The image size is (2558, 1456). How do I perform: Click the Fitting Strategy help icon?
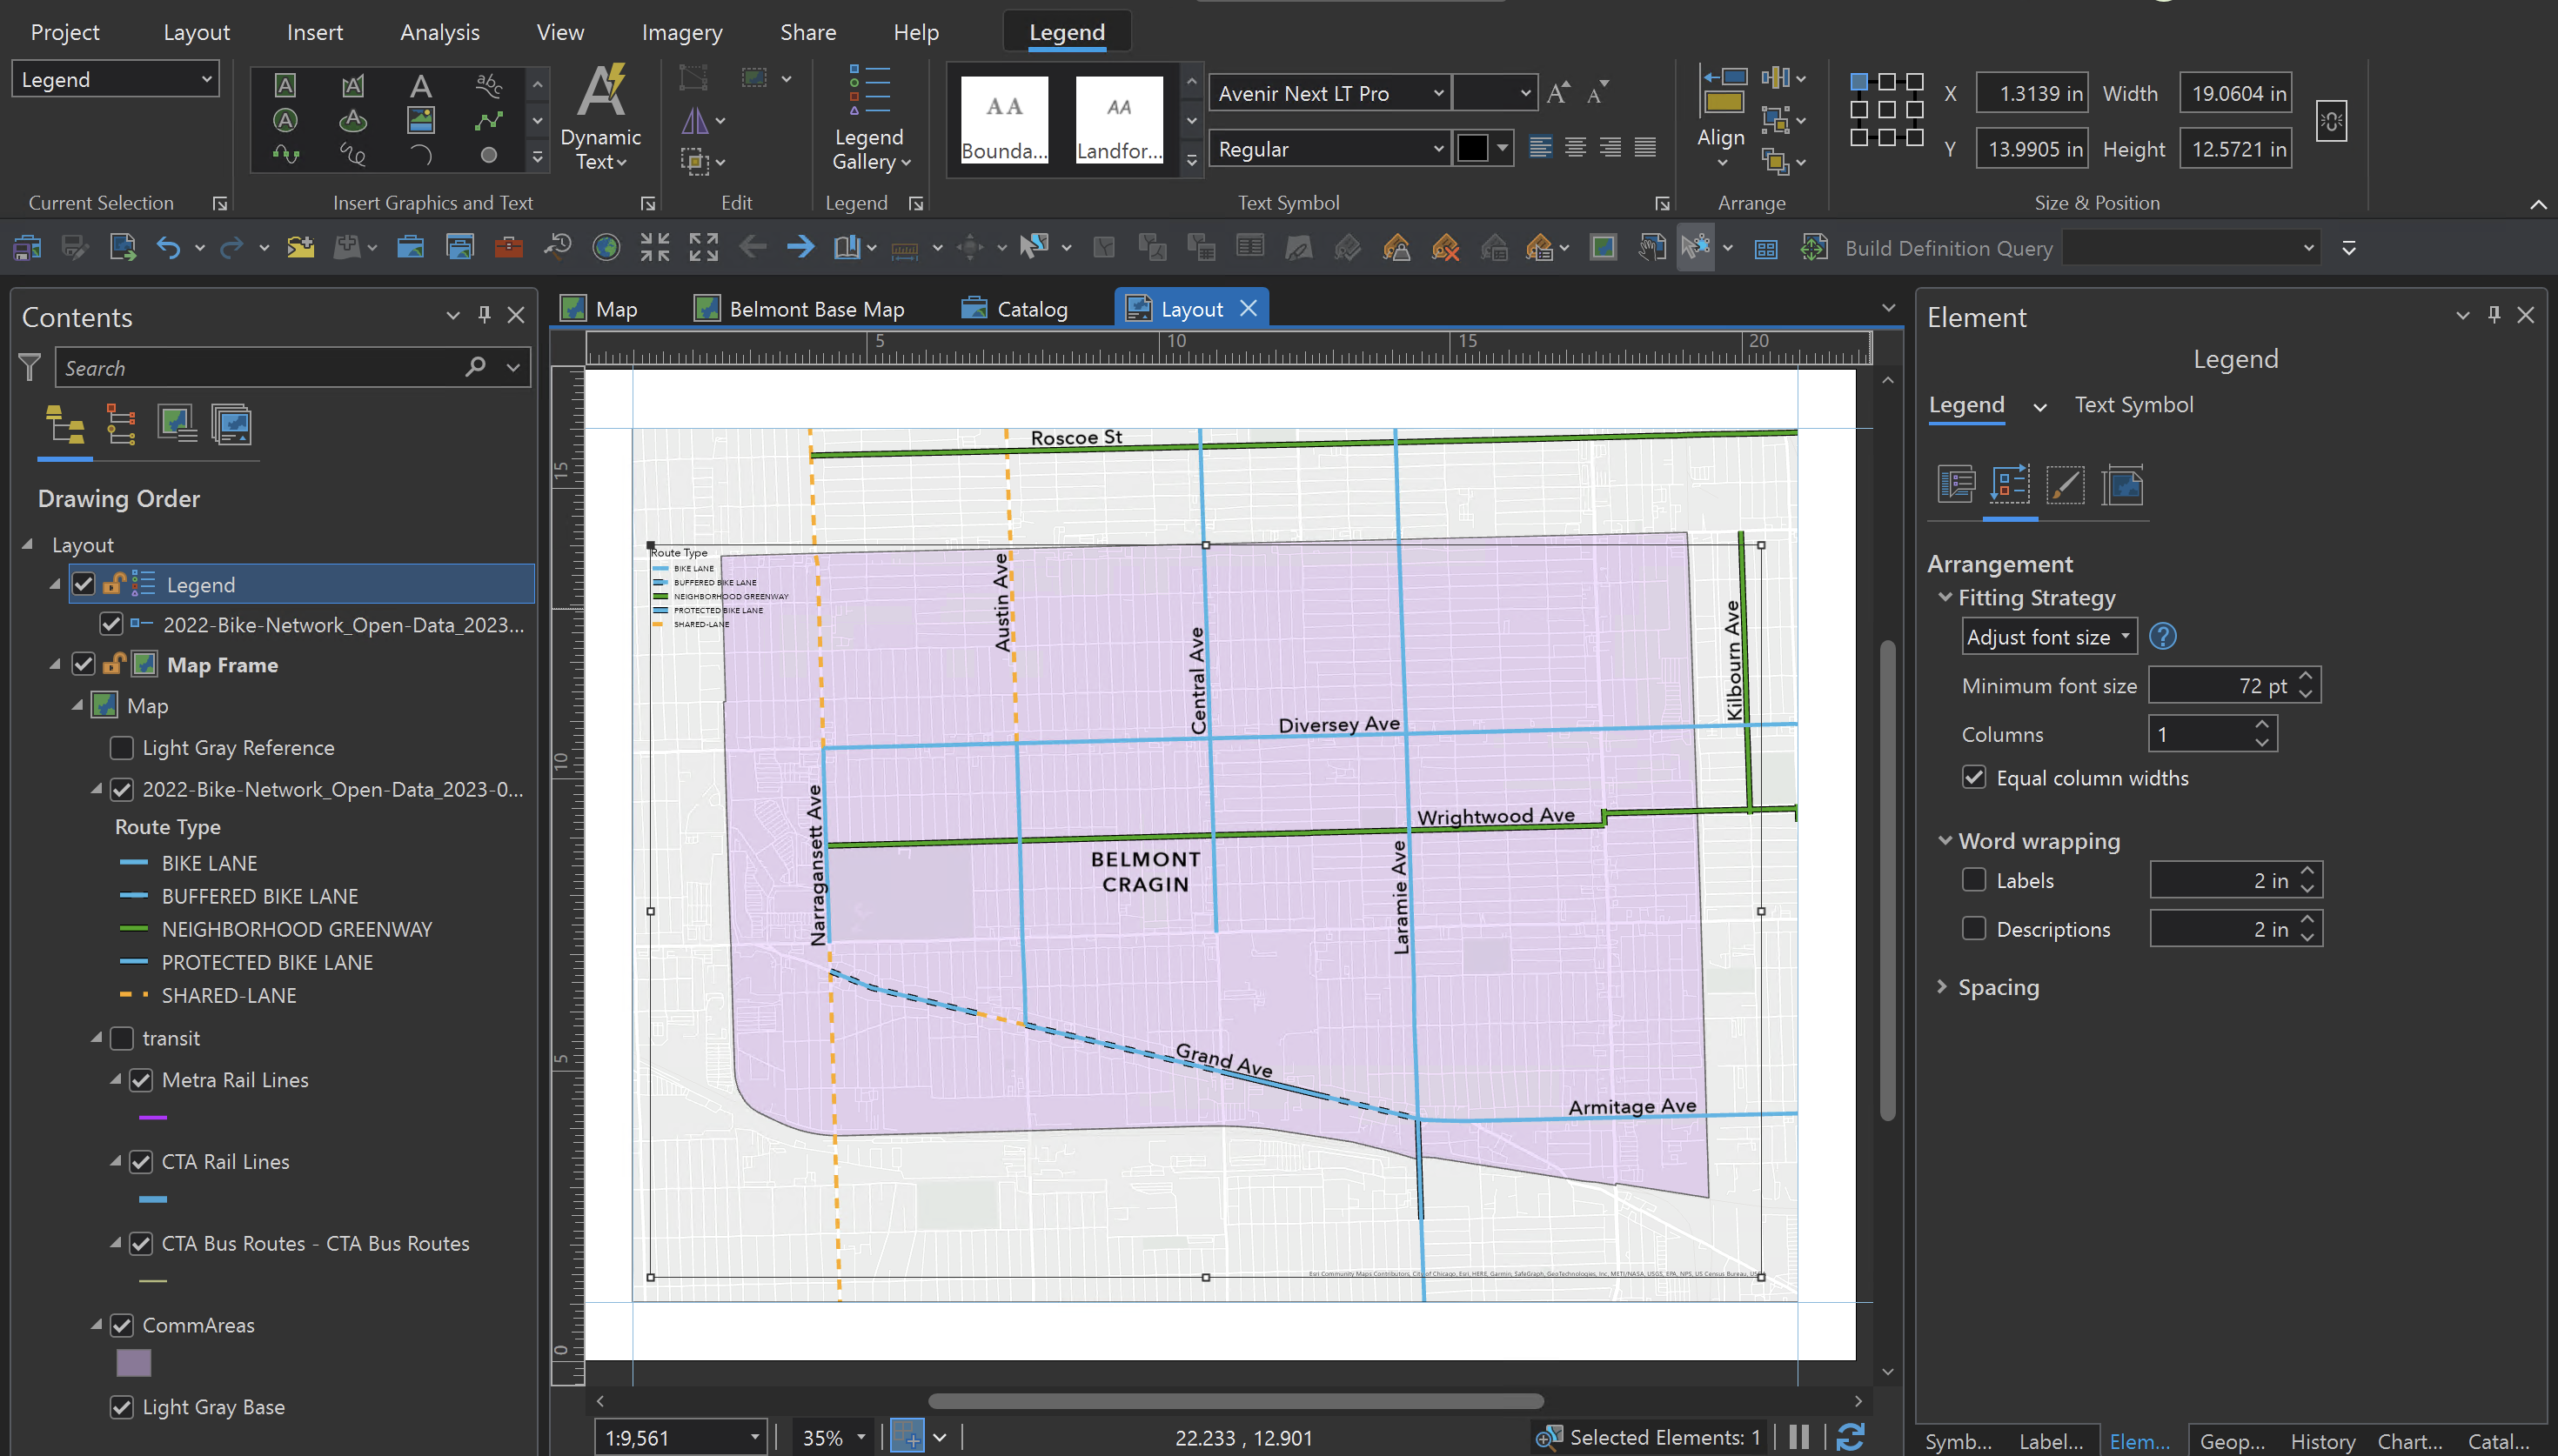[x=2162, y=637]
